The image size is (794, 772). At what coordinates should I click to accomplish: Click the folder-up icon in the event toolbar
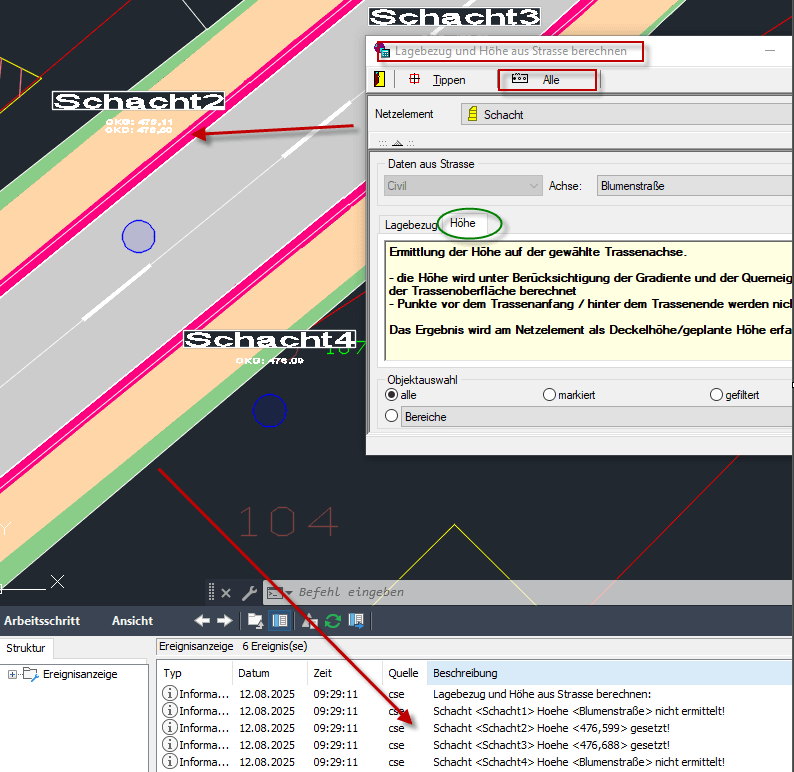click(257, 621)
